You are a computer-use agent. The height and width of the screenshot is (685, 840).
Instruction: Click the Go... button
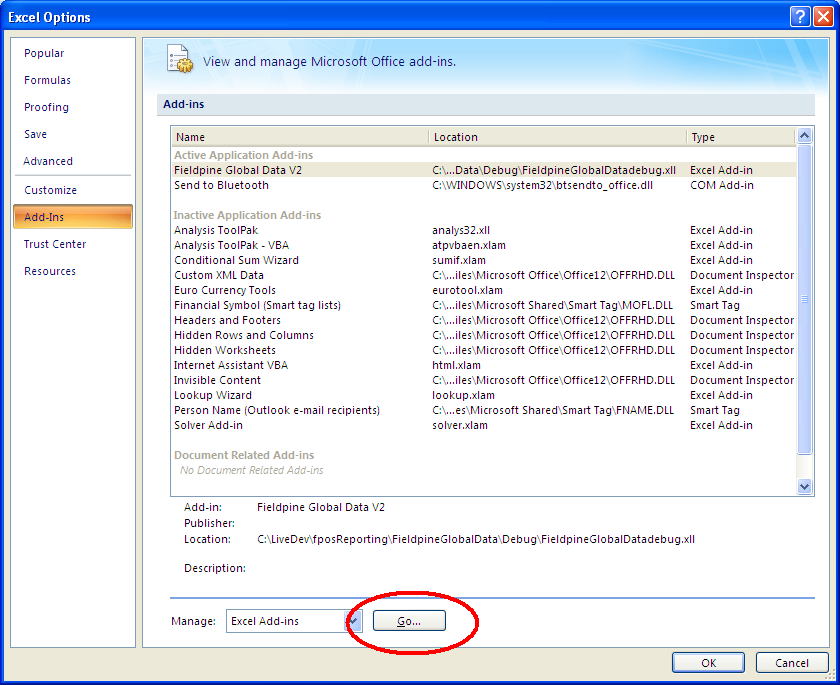(x=409, y=621)
